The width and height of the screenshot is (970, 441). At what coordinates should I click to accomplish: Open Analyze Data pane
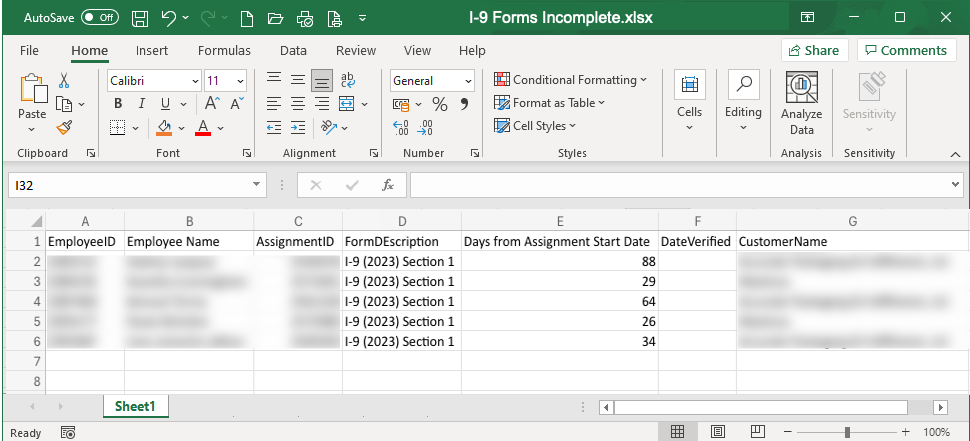(801, 104)
